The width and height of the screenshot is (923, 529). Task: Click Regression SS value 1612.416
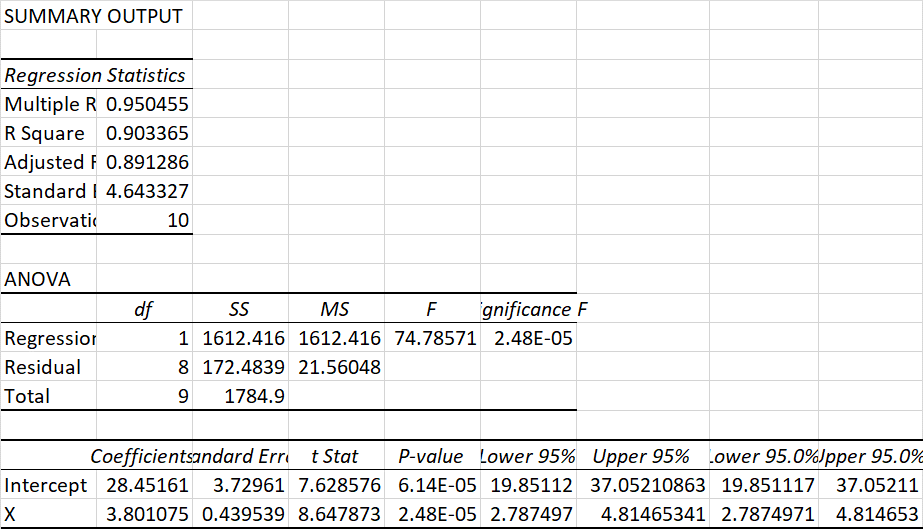click(x=244, y=338)
